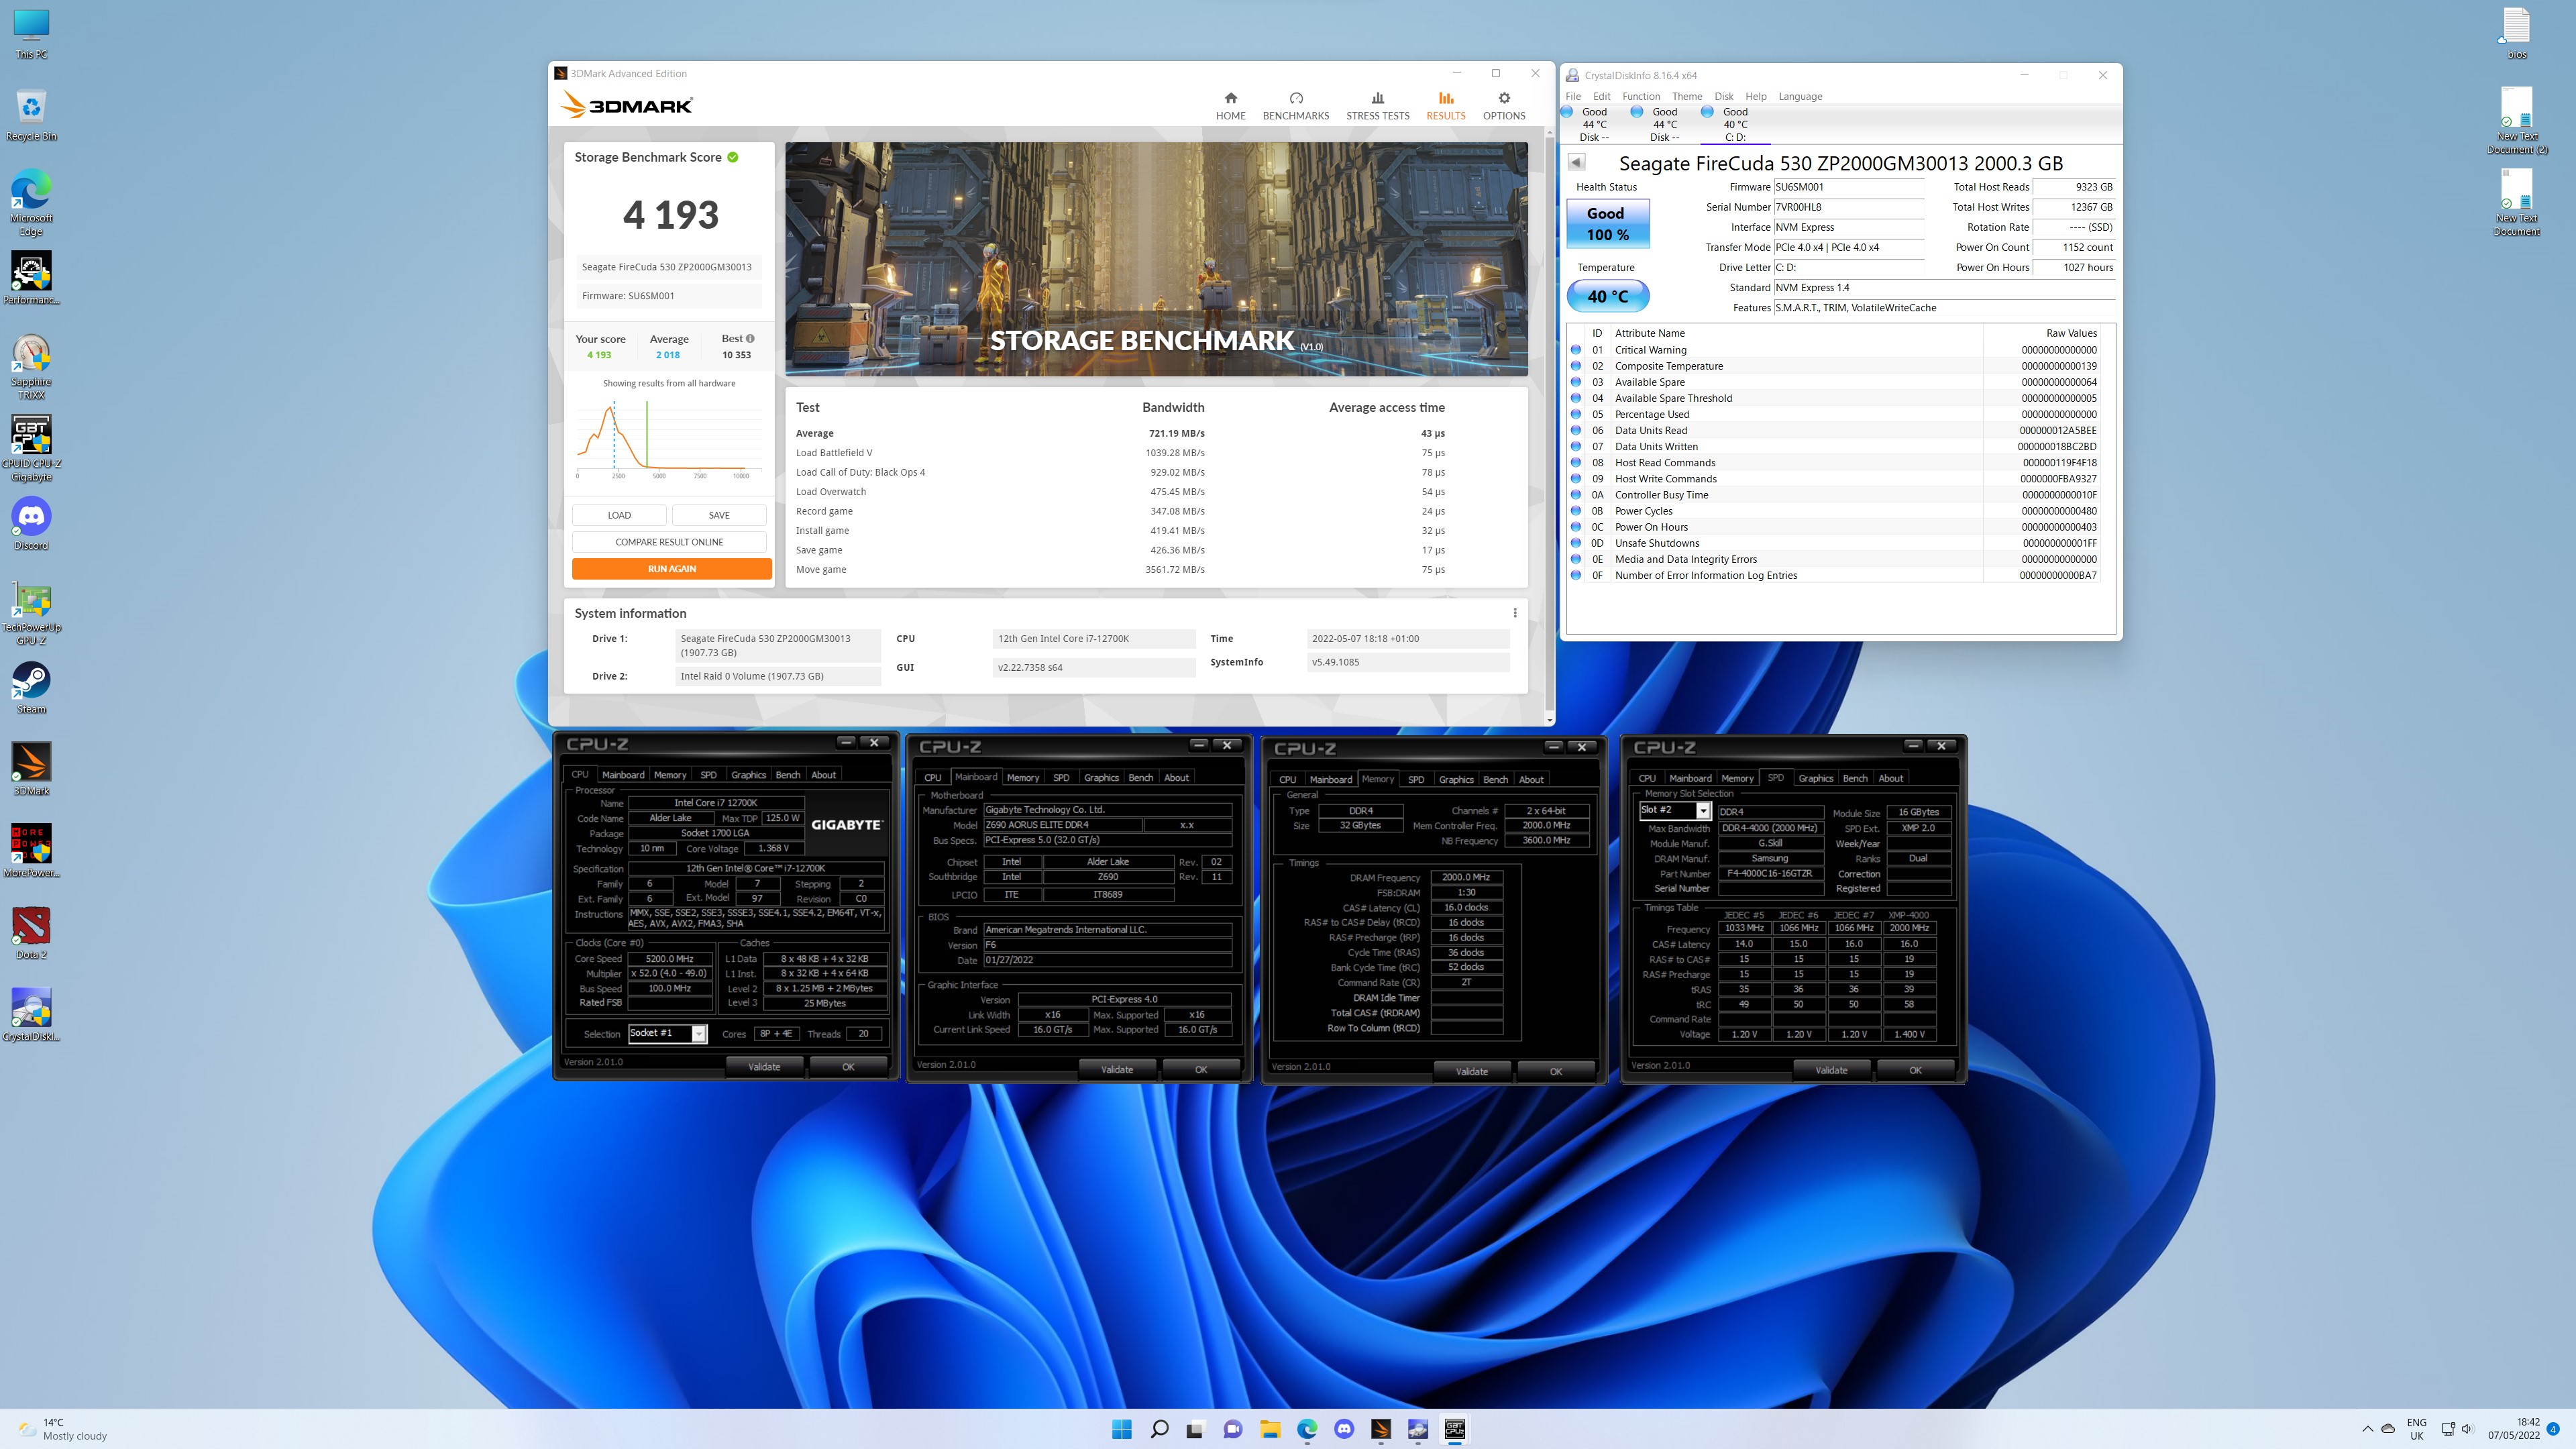Screen dimensions: 2576x1449
Task: Click the Good 100 % health status box
Action: [1607, 224]
